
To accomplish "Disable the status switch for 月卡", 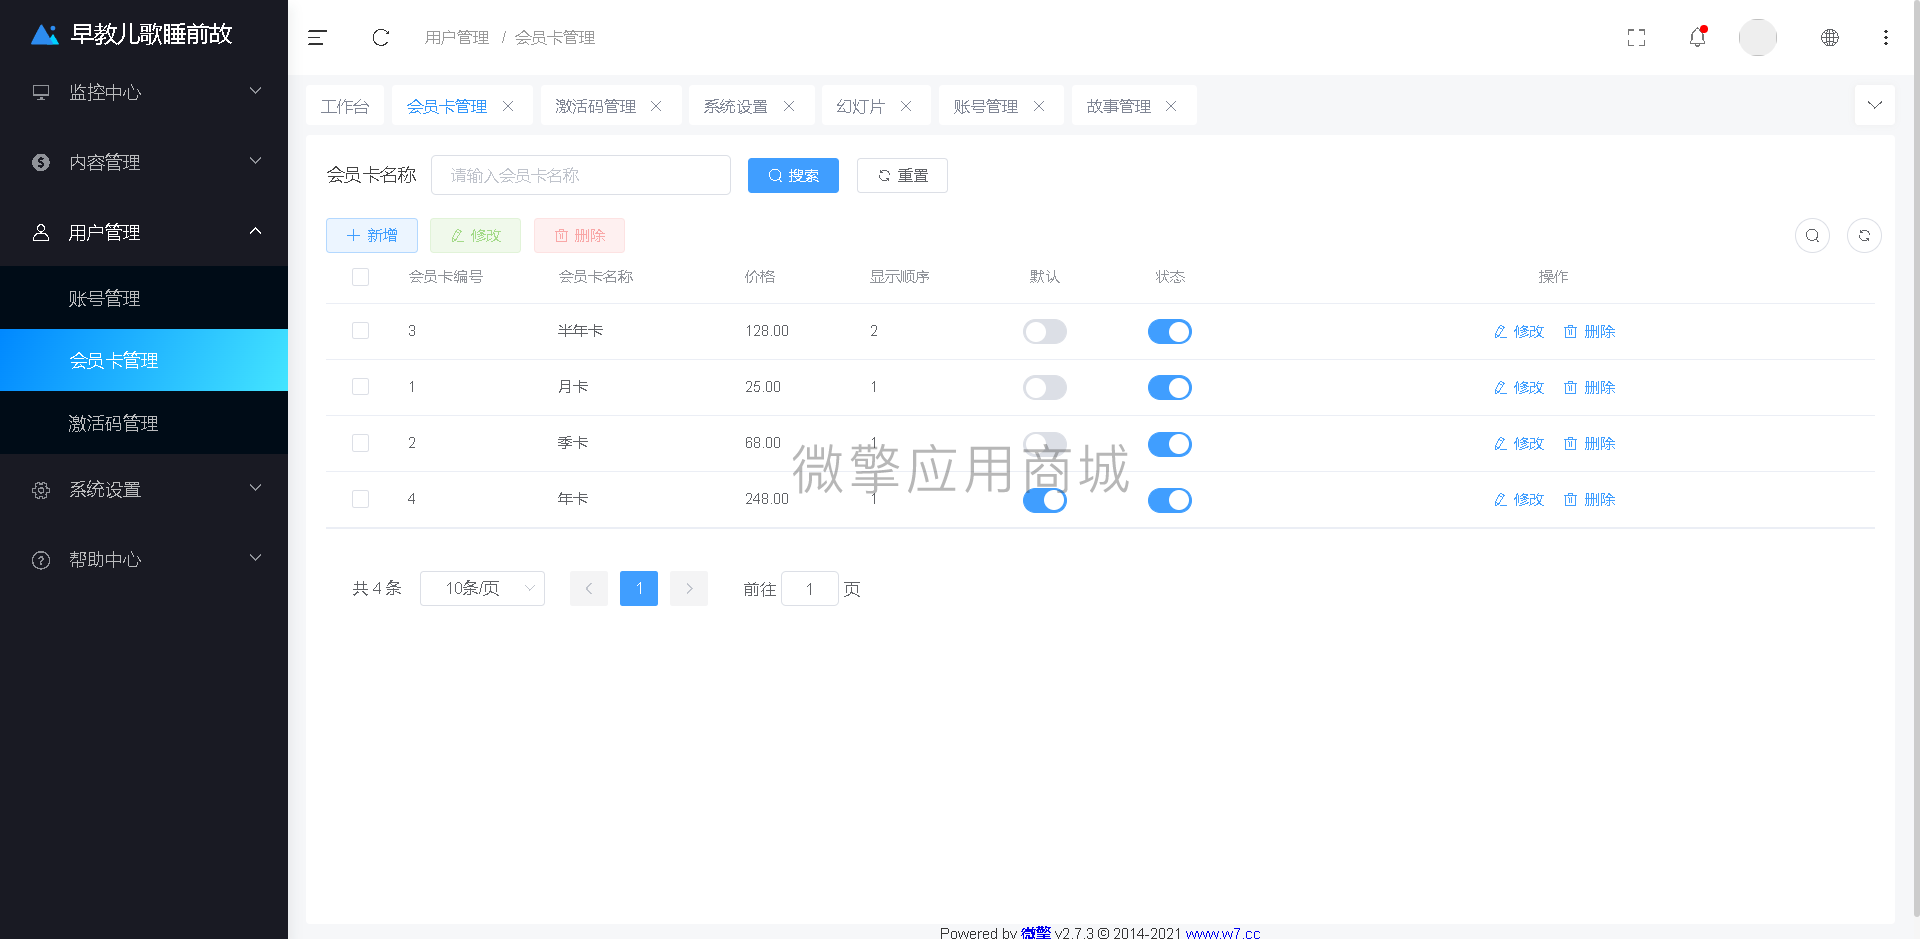I will 1170,388.
